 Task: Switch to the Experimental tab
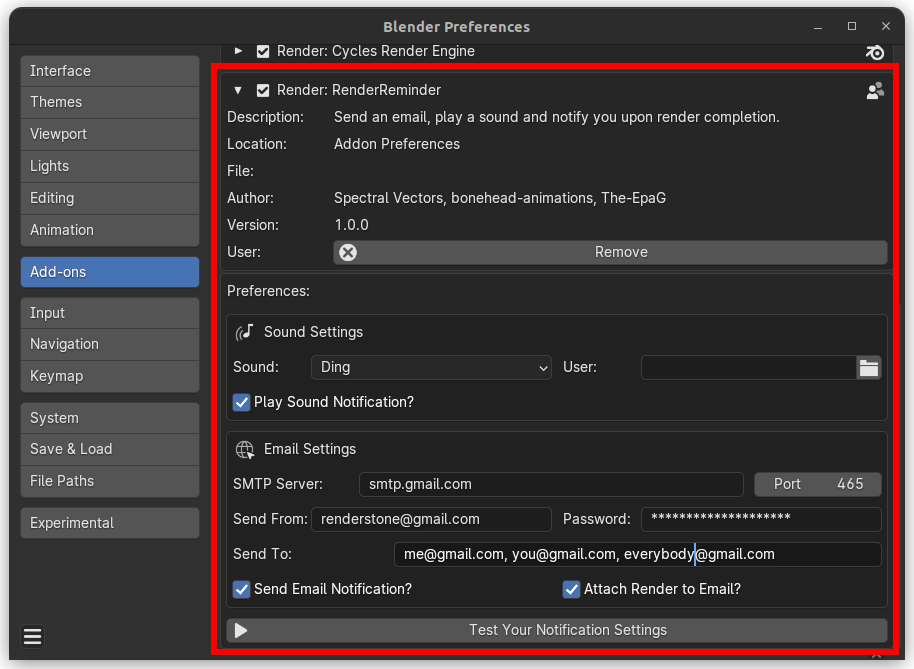click(110, 523)
